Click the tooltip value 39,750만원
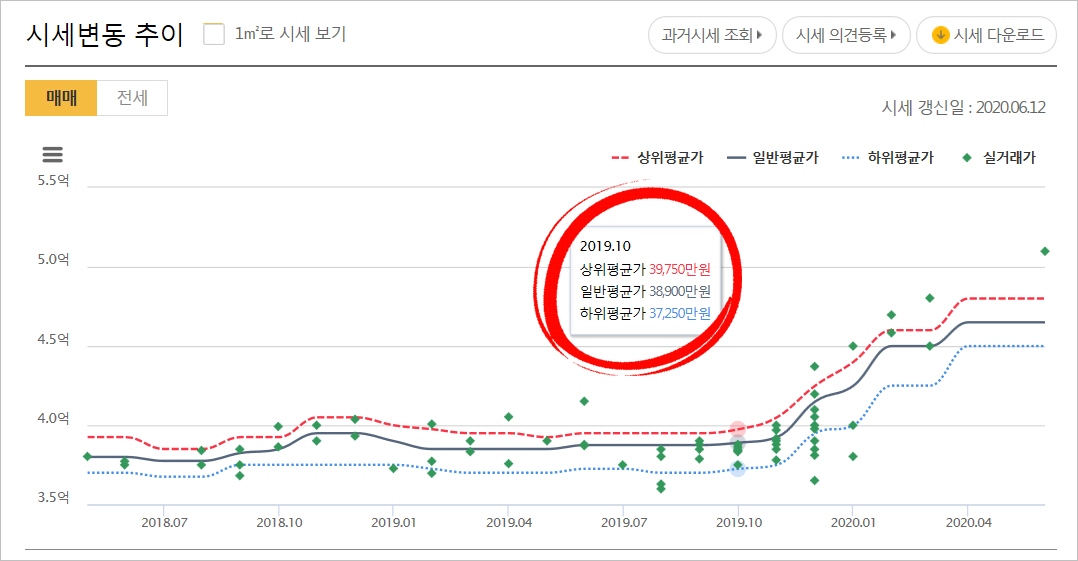 coord(680,270)
